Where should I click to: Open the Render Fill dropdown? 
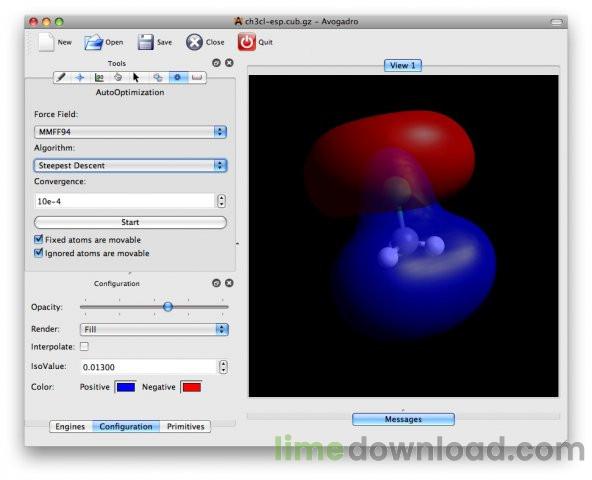coord(154,329)
